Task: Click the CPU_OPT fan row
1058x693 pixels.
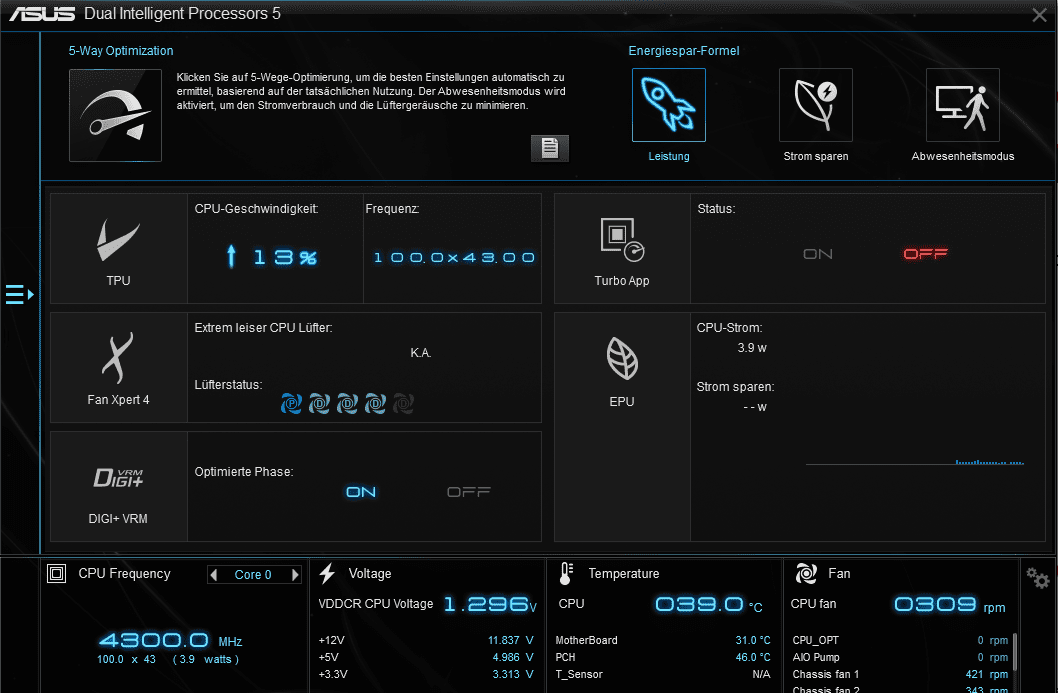Action: pyautogui.click(x=900, y=640)
